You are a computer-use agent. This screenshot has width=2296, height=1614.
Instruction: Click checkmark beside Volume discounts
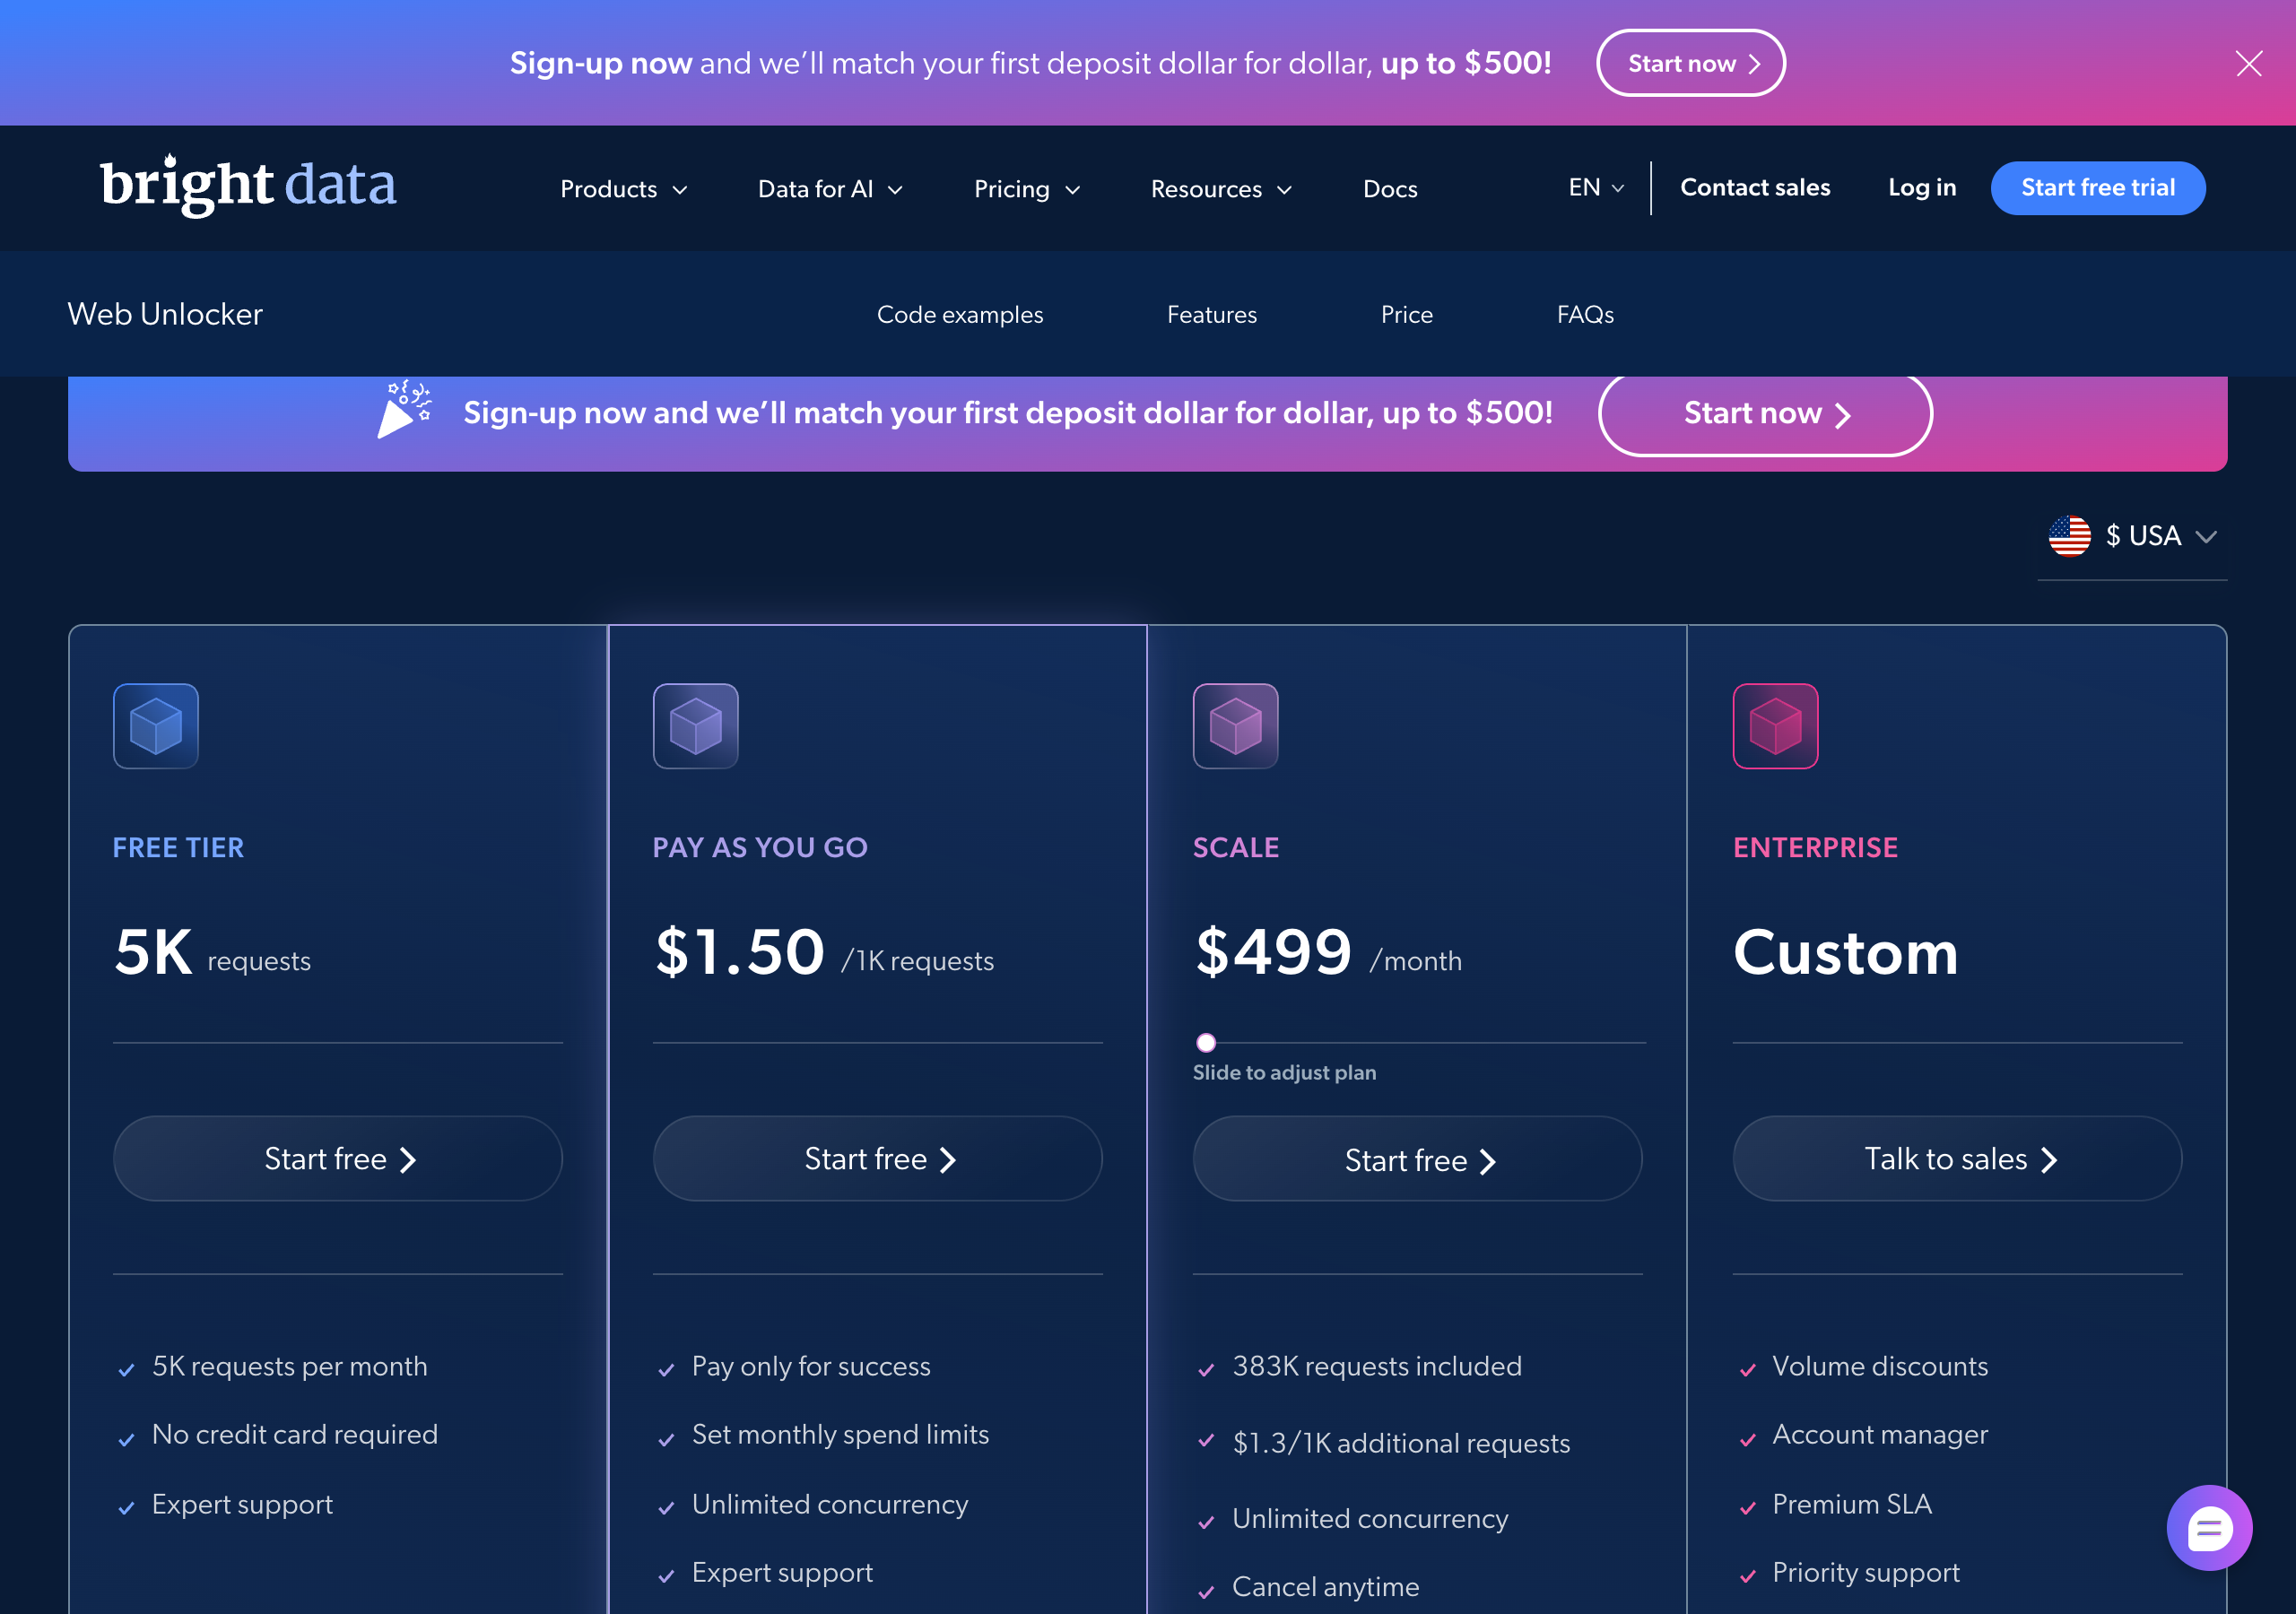(1747, 1370)
